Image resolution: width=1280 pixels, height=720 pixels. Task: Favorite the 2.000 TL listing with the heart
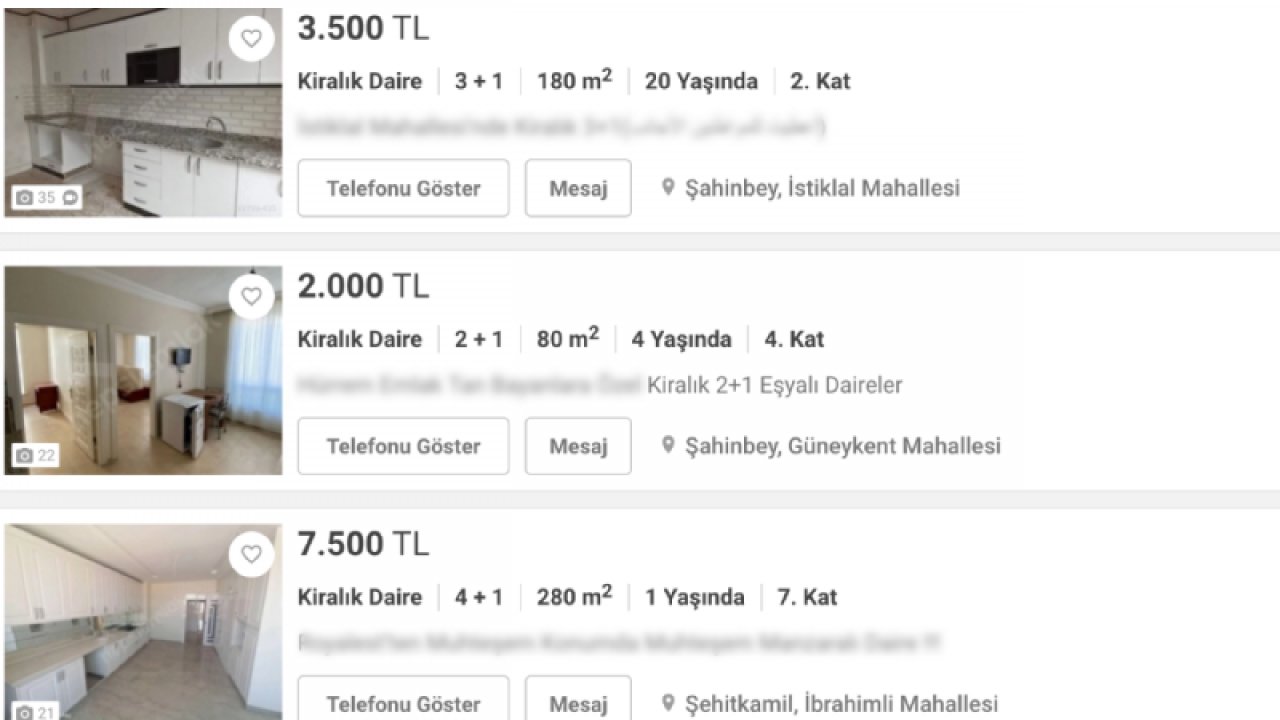tap(251, 296)
